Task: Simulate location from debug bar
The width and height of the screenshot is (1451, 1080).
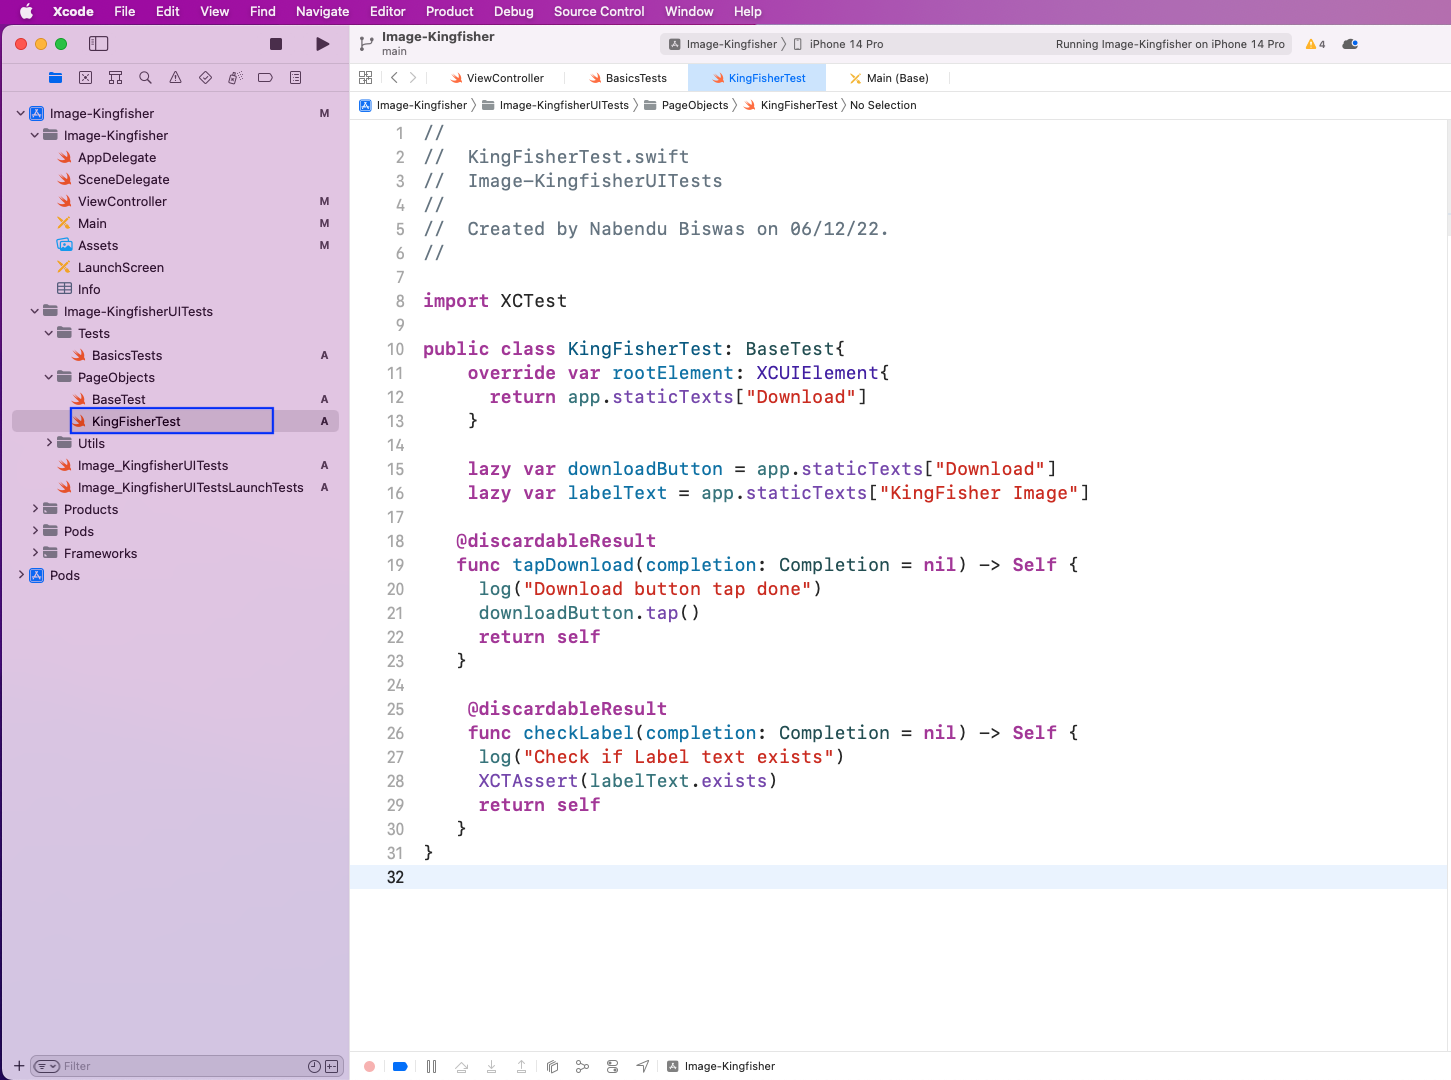Action: coord(642,1066)
